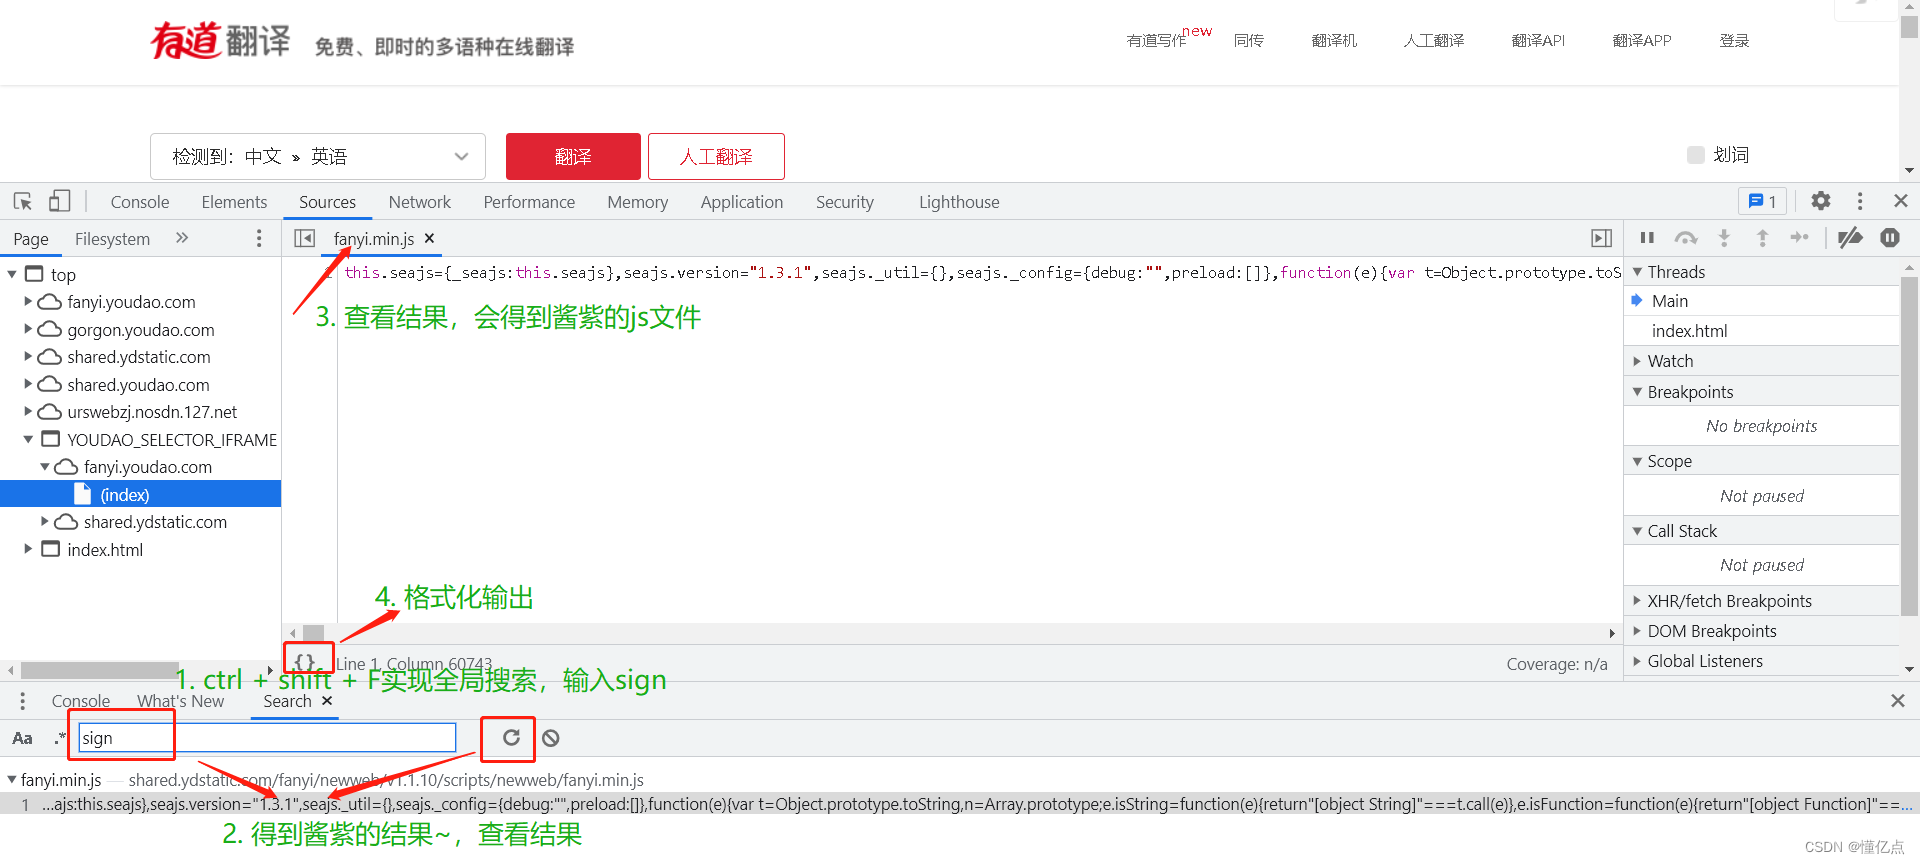Click the Step debugger icon
1920x864 pixels.
pyautogui.click(x=1800, y=237)
